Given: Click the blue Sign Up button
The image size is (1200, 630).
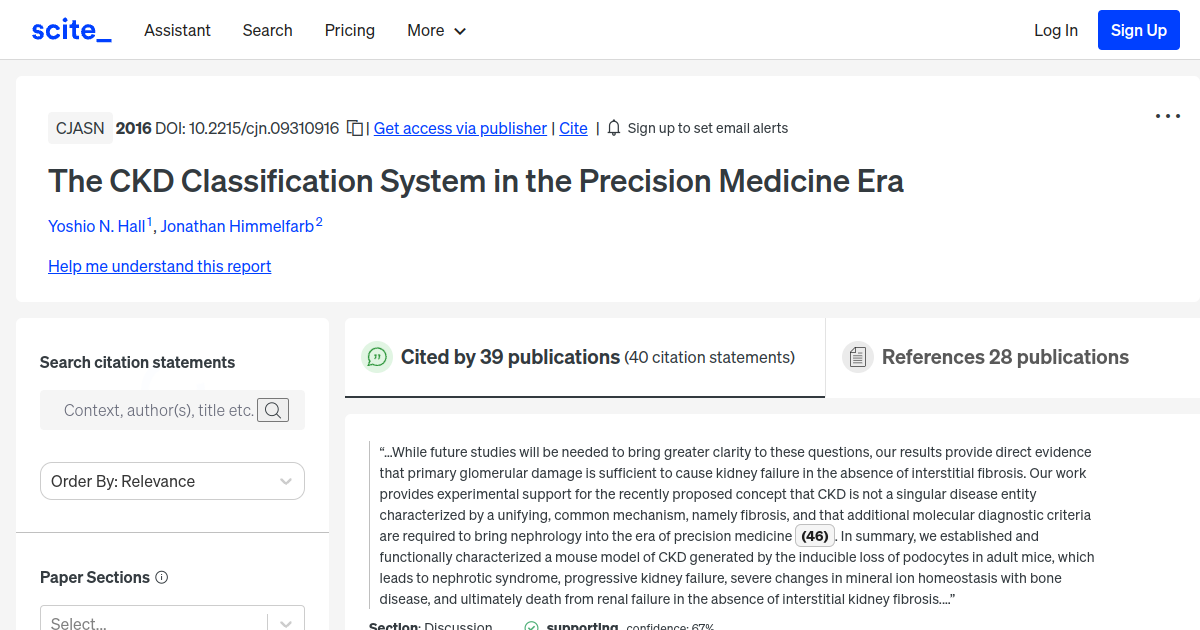Looking at the screenshot, I should [x=1138, y=29].
